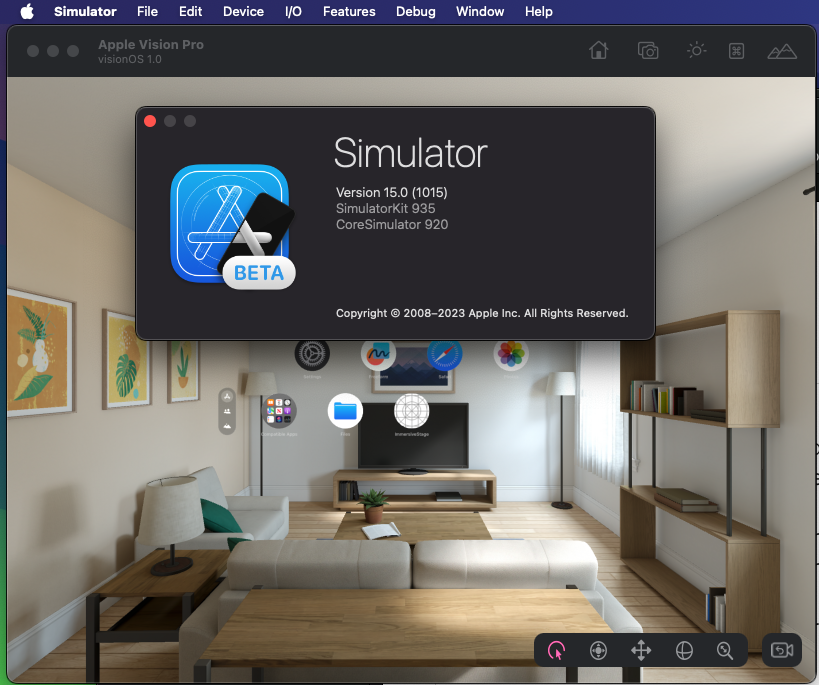Open the Help menu
Screen dimensions: 819x685
(539, 11)
